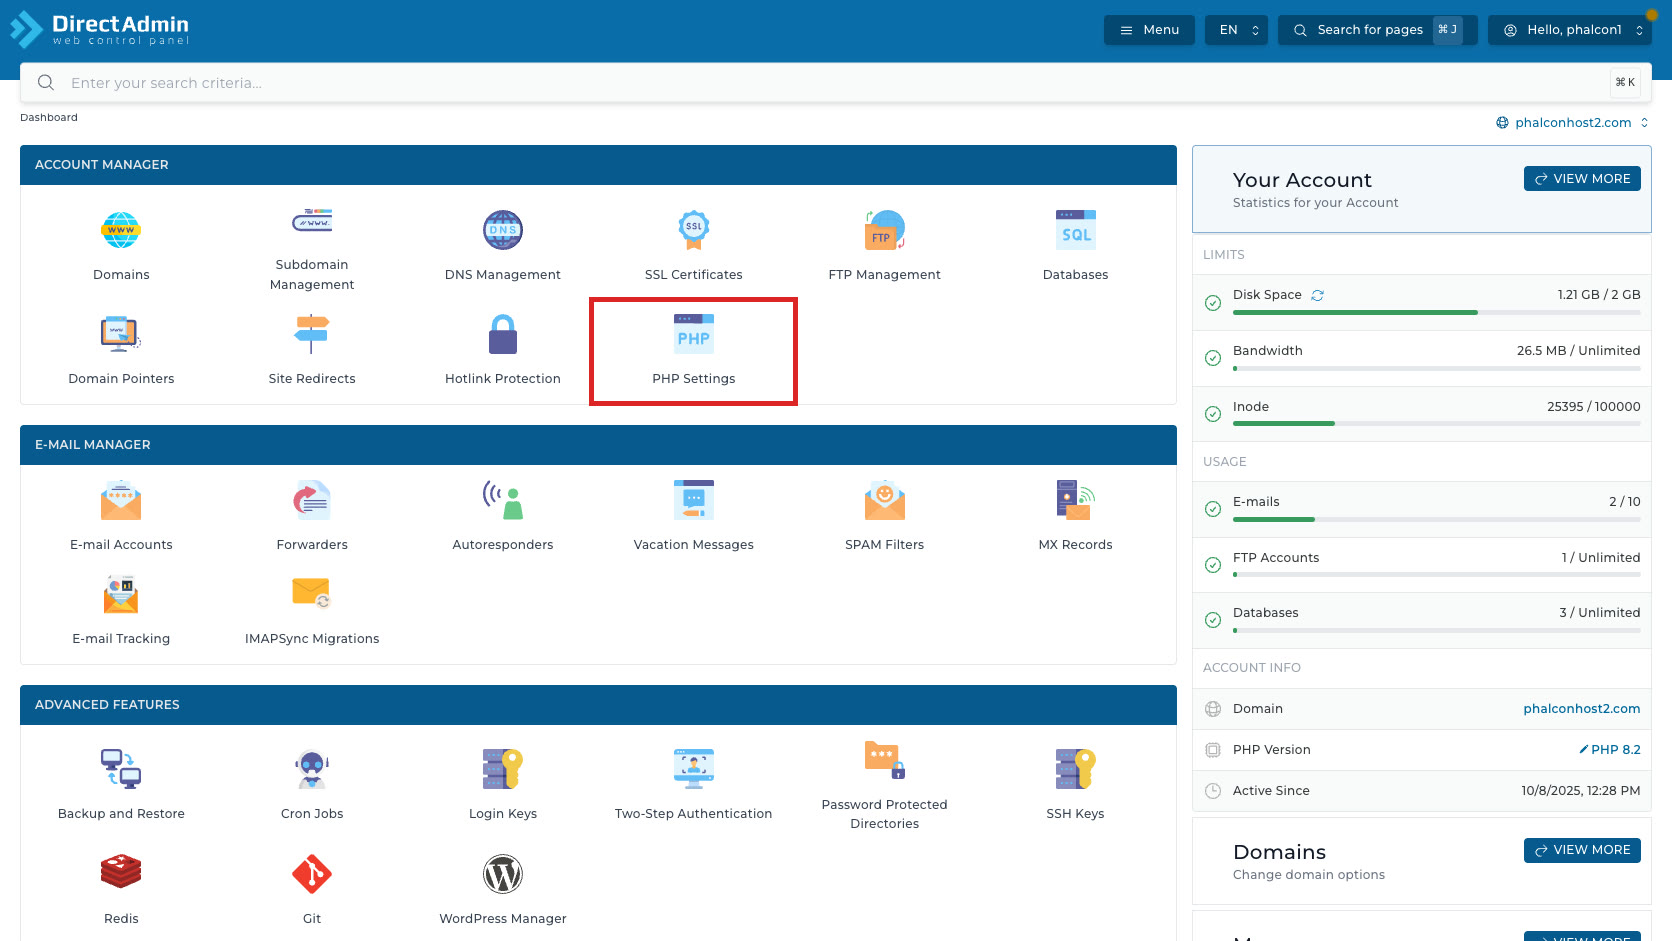Open WordPress Manager
1672x941 pixels.
pos(503,890)
